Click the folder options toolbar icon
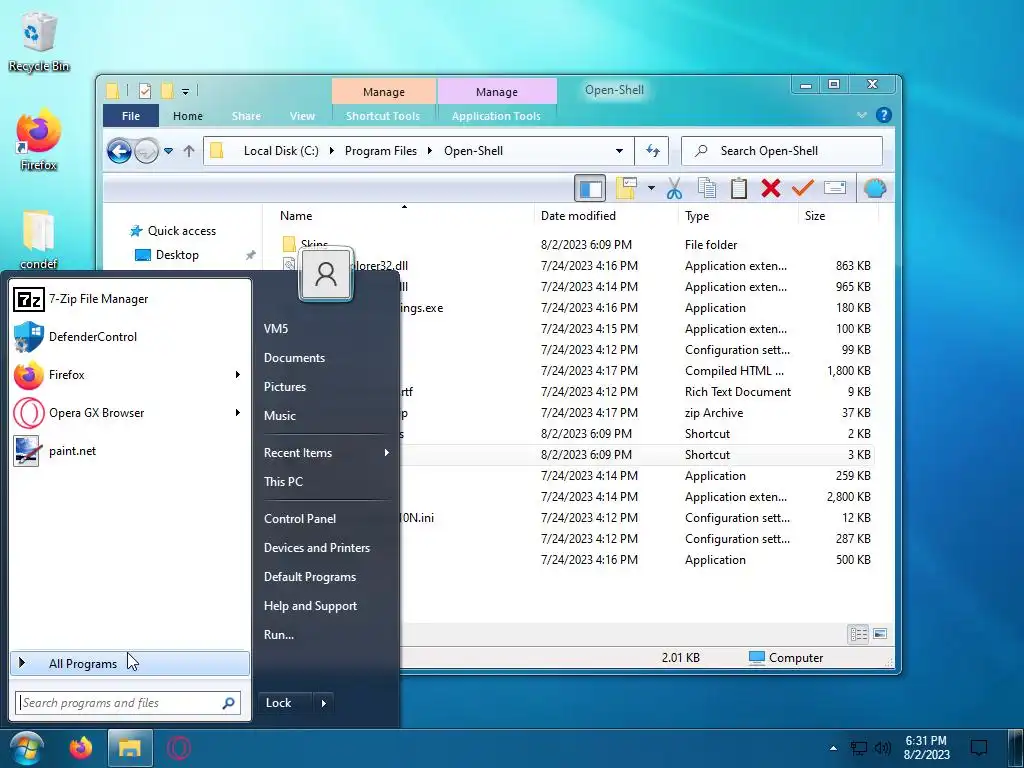Image resolution: width=1024 pixels, height=768 pixels. pos(626,189)
